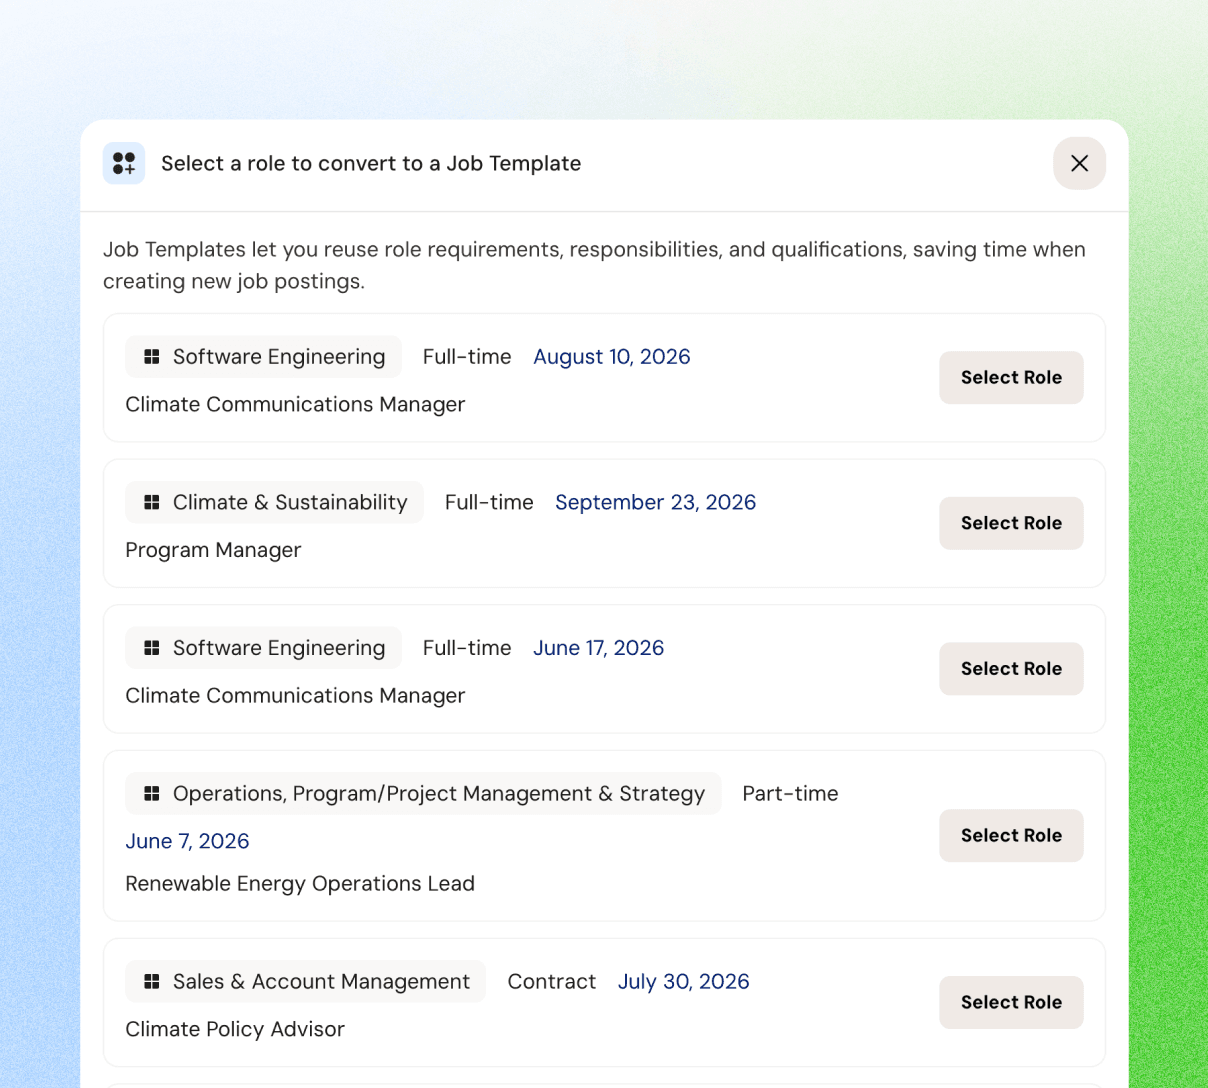Viewport: 1208px width, 1088px height.
Task: Select Role for Renewable Energy Operations Lead
Action: tap(1011, 835)
